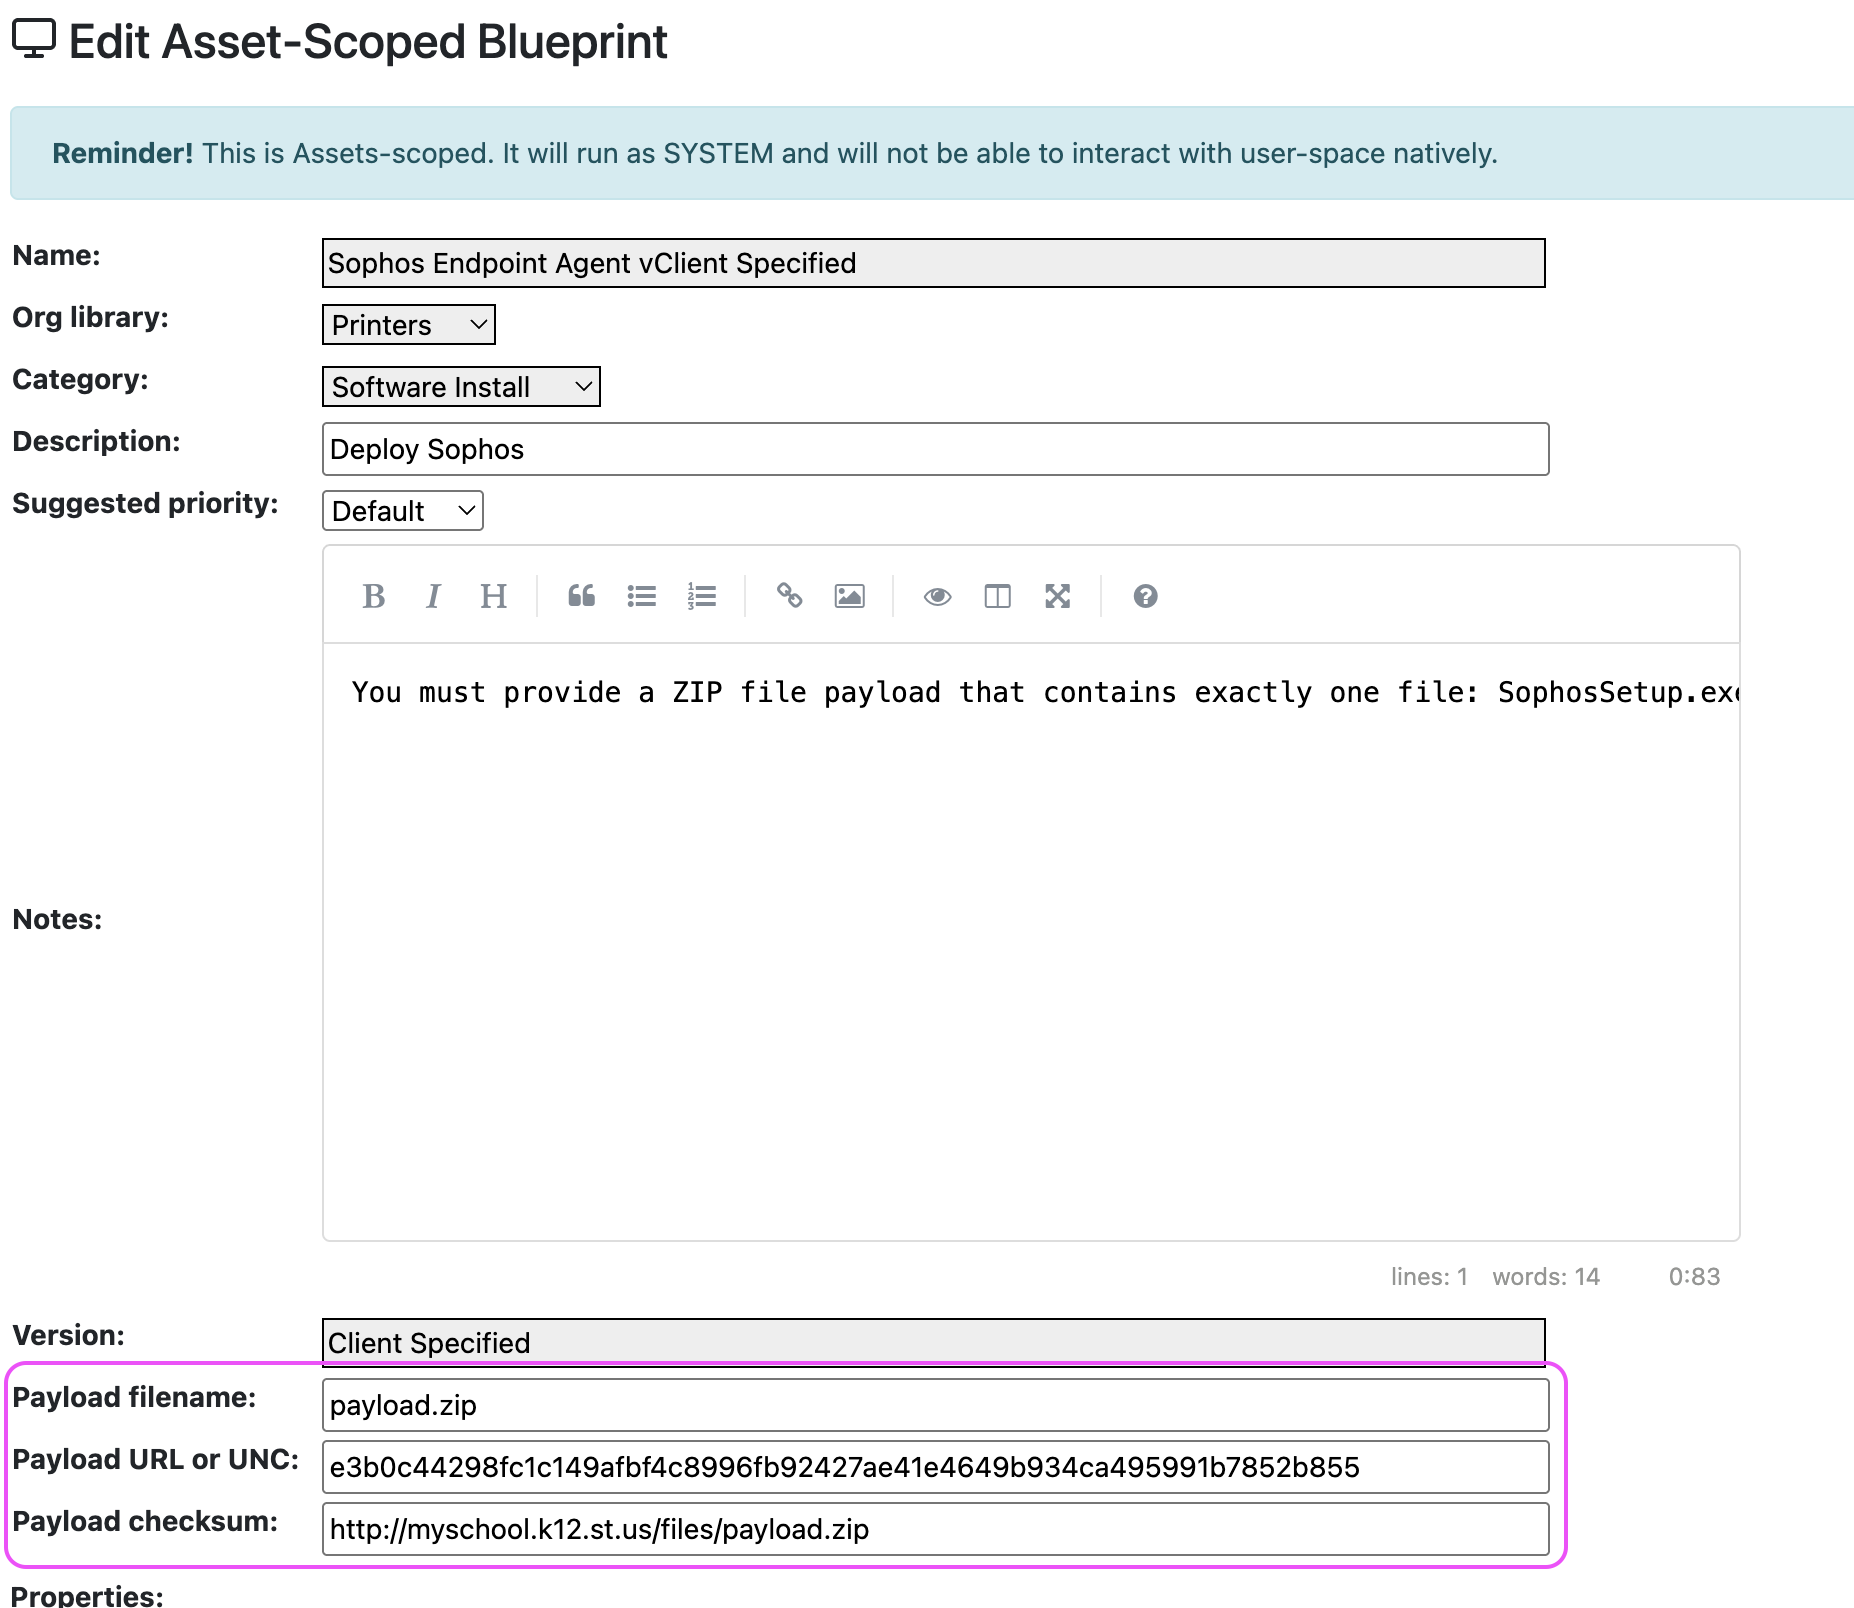
Task: Insert a link in notes editor
Action: 790,596
